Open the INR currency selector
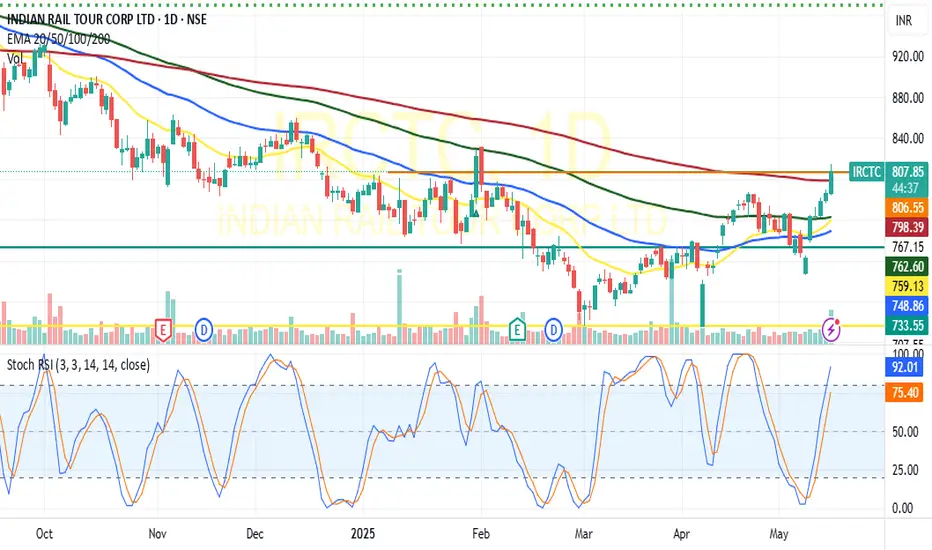The image size is (932, 550). [x=903, y=21]
